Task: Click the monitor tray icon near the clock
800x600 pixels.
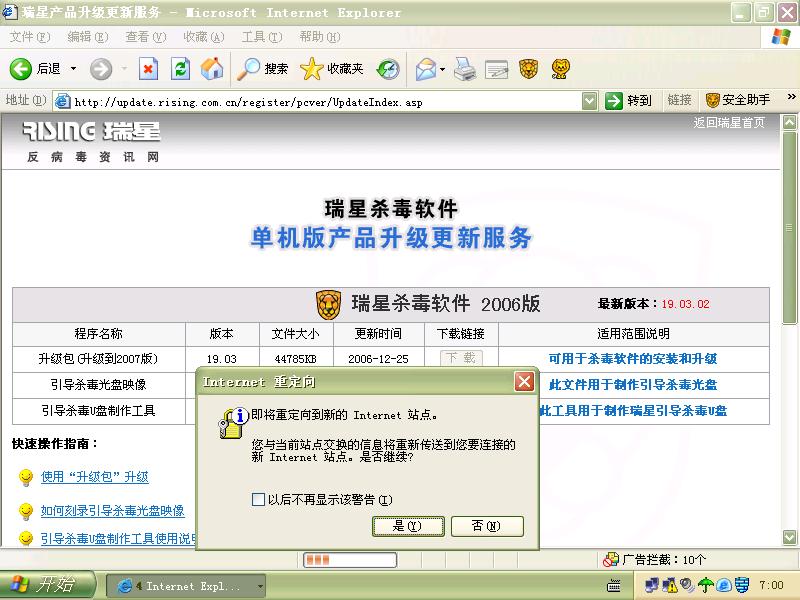Action: (742, 585)
